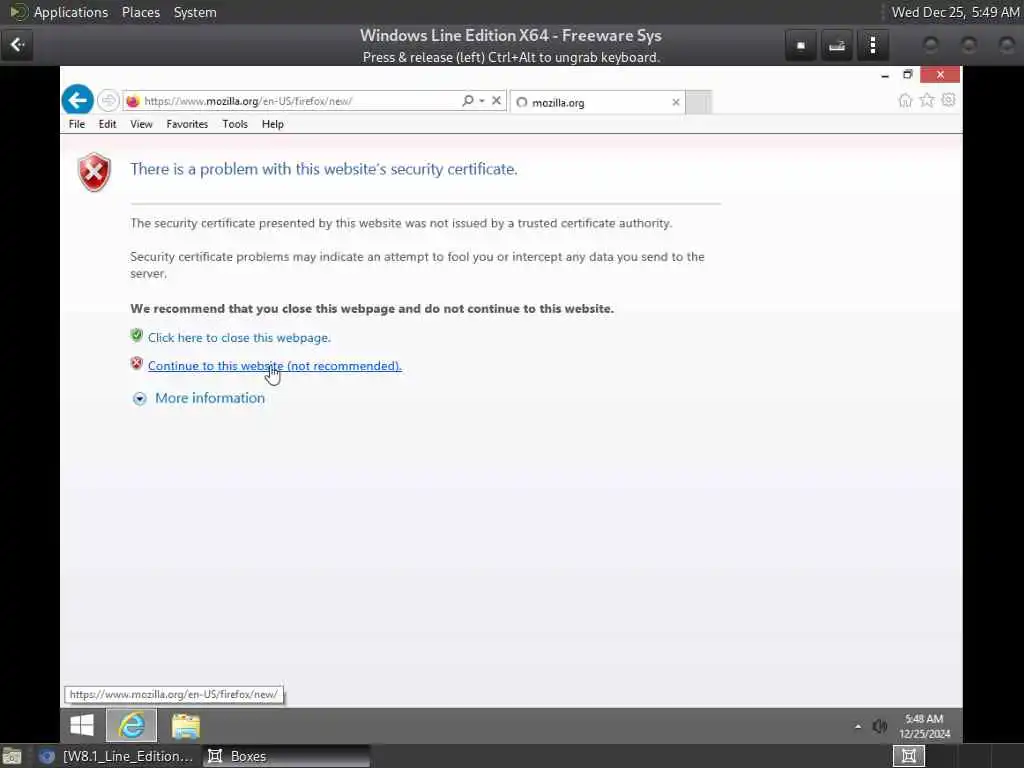The image size is (1024, 768).
Task: Open the Windows Start button
Action: pyautogui.click(x=82, y=725)
